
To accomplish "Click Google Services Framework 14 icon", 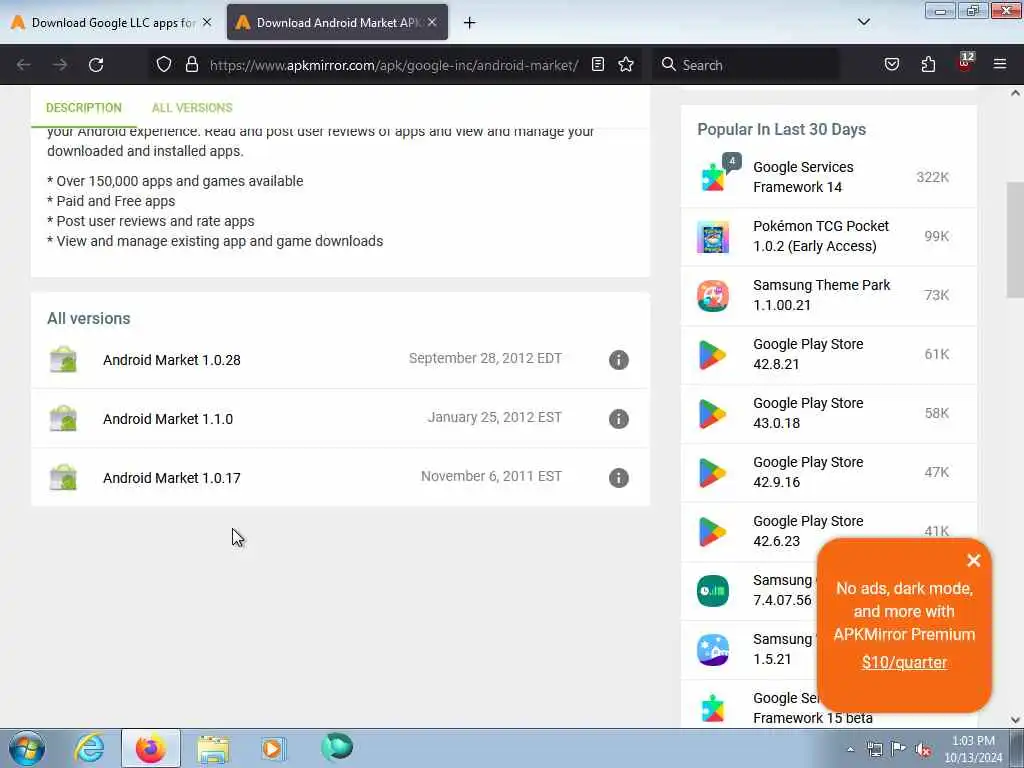I will [x=713, y=176].
